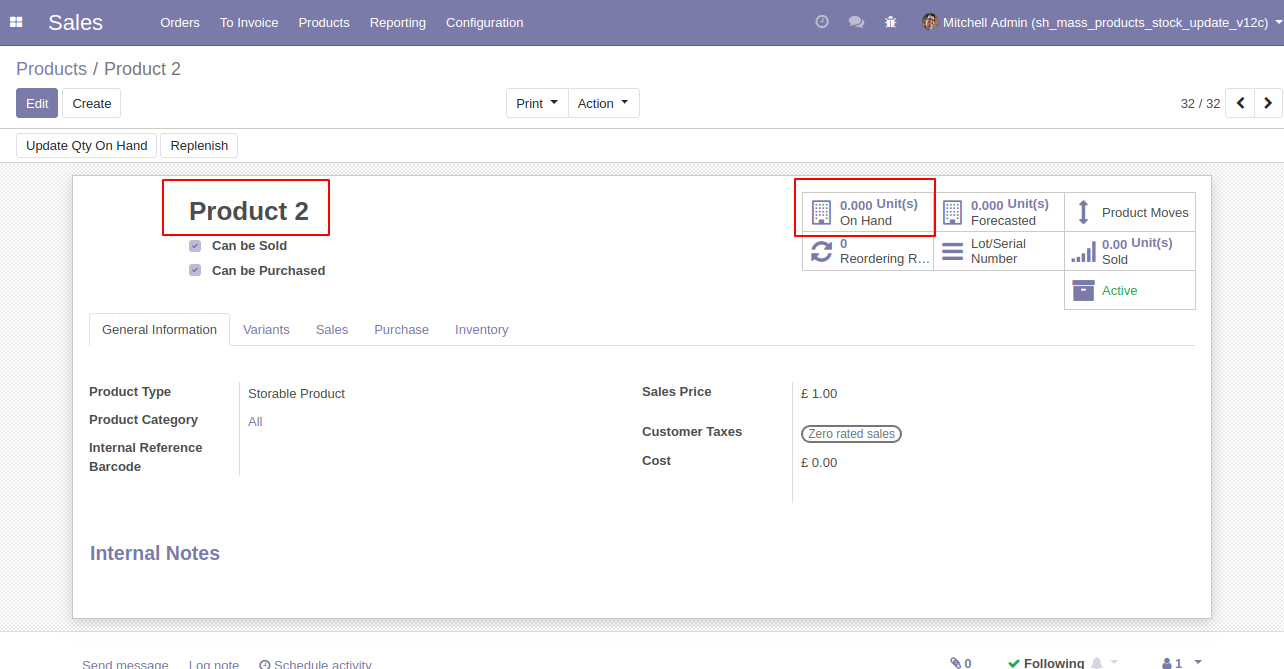The image size is (1284, 669).
Task: Open the Product Moves arrows icon
Action: click(1083, 212)
